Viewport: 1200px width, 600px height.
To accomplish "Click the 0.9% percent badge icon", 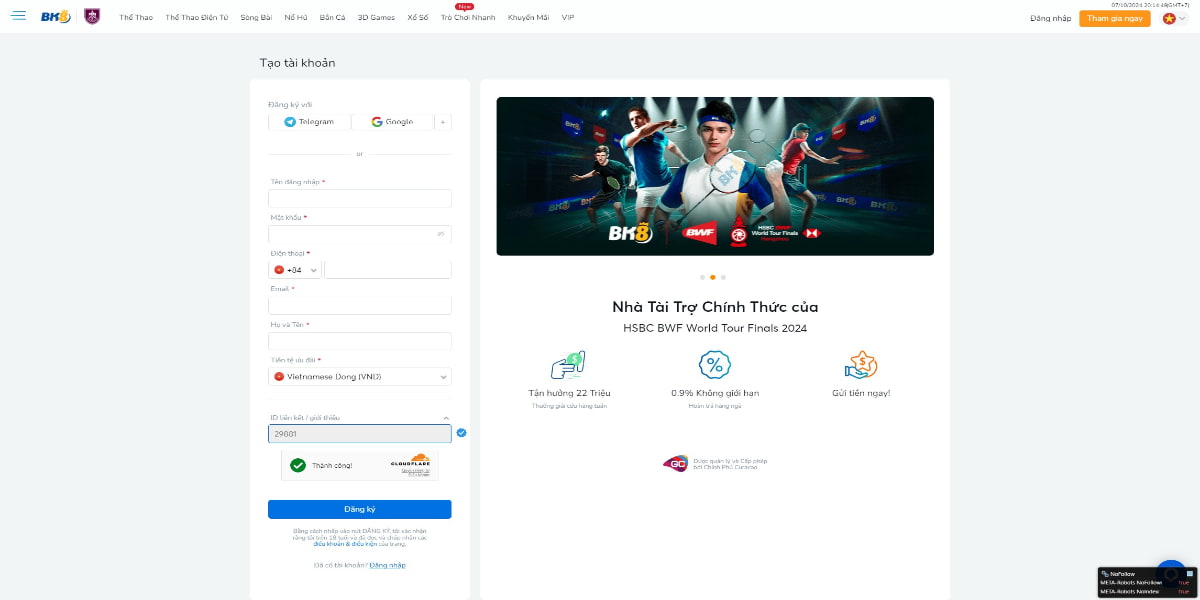I will click(714, 365).
